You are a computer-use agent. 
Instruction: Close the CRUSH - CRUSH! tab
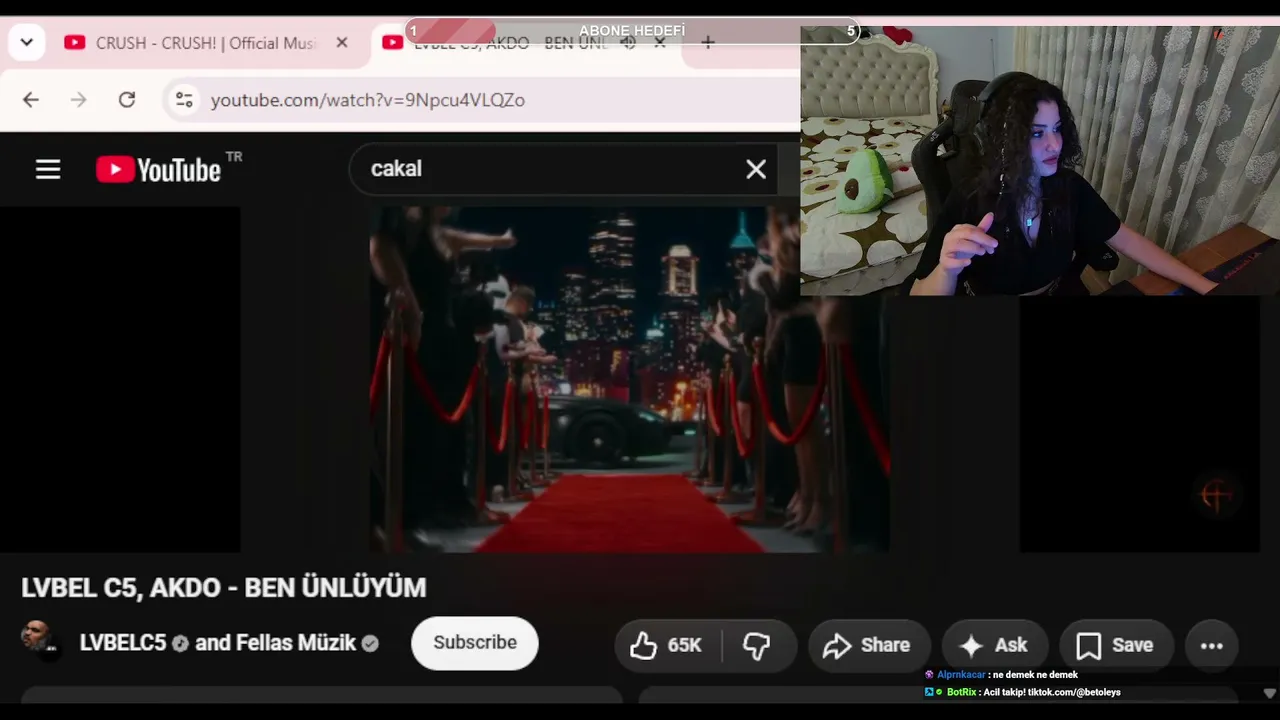pyautogui.click(x=342, y=43)
